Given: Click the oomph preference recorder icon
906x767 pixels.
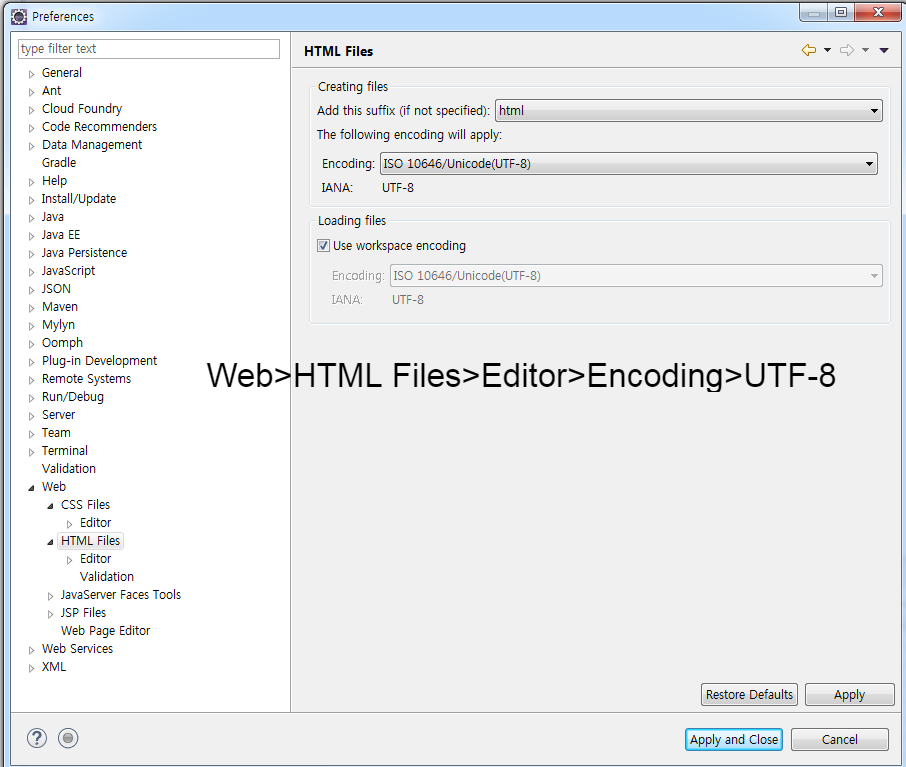Looking at the screenshot, I should click(68, 738).
